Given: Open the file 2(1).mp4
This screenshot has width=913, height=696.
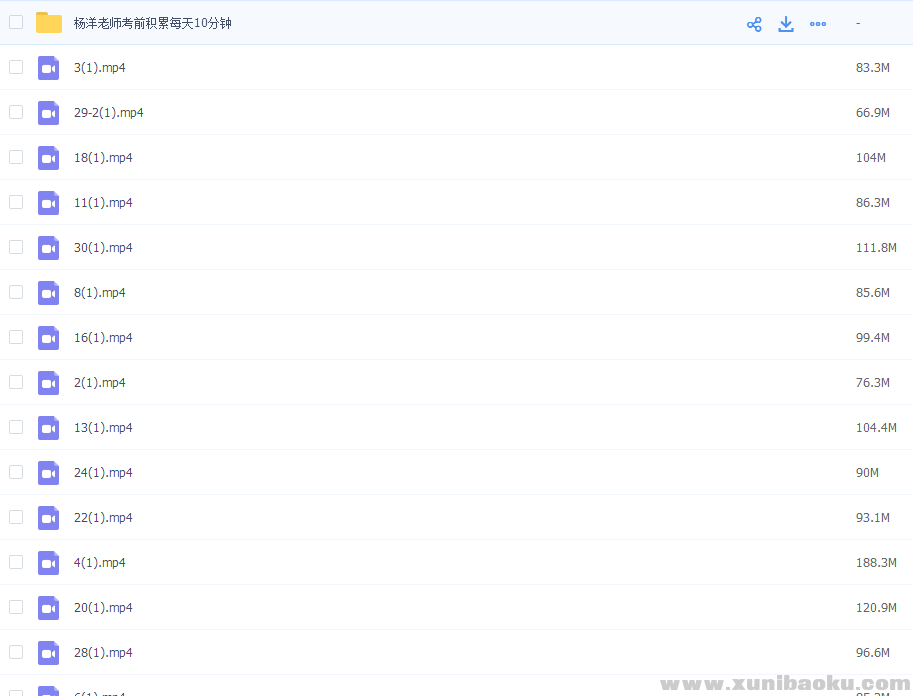Looking at the screenshot, I should click(99, 382).
